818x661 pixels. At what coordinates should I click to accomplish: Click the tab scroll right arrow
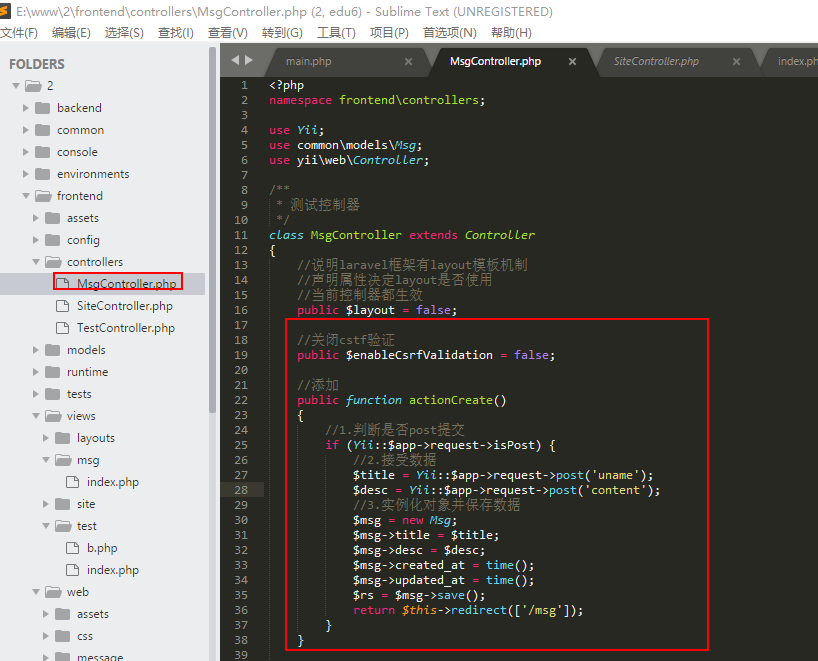click(248, 60)
